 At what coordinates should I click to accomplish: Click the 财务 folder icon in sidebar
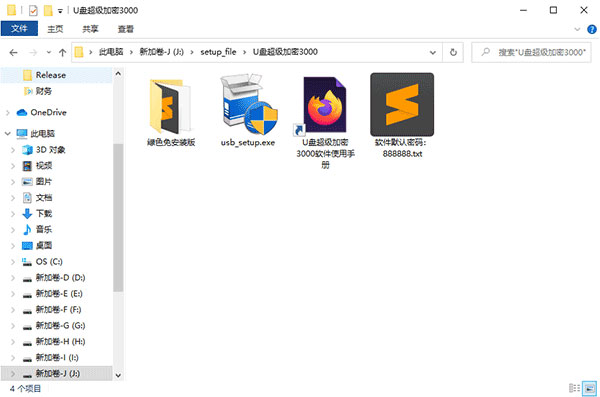click(28, 91)
